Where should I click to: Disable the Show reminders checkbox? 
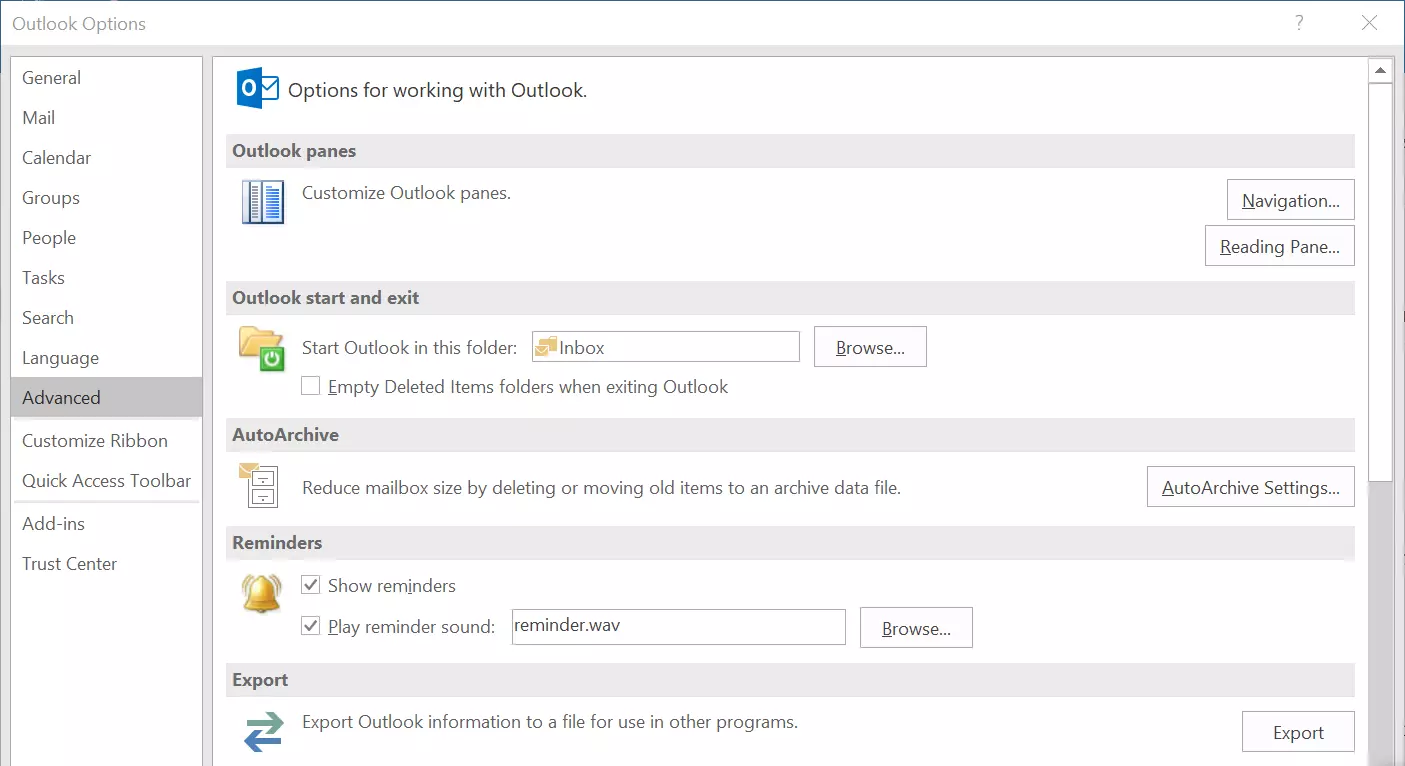(311, 585)
